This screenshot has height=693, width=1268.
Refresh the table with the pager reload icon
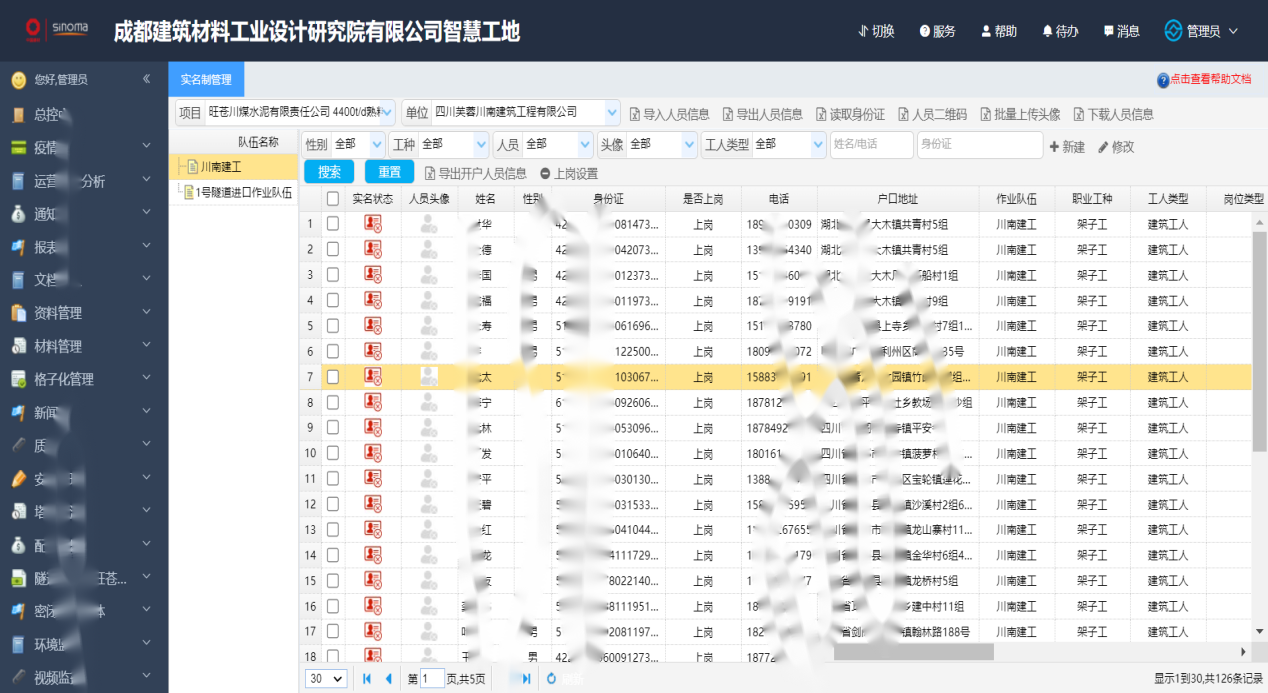click(x=551, y=678)
